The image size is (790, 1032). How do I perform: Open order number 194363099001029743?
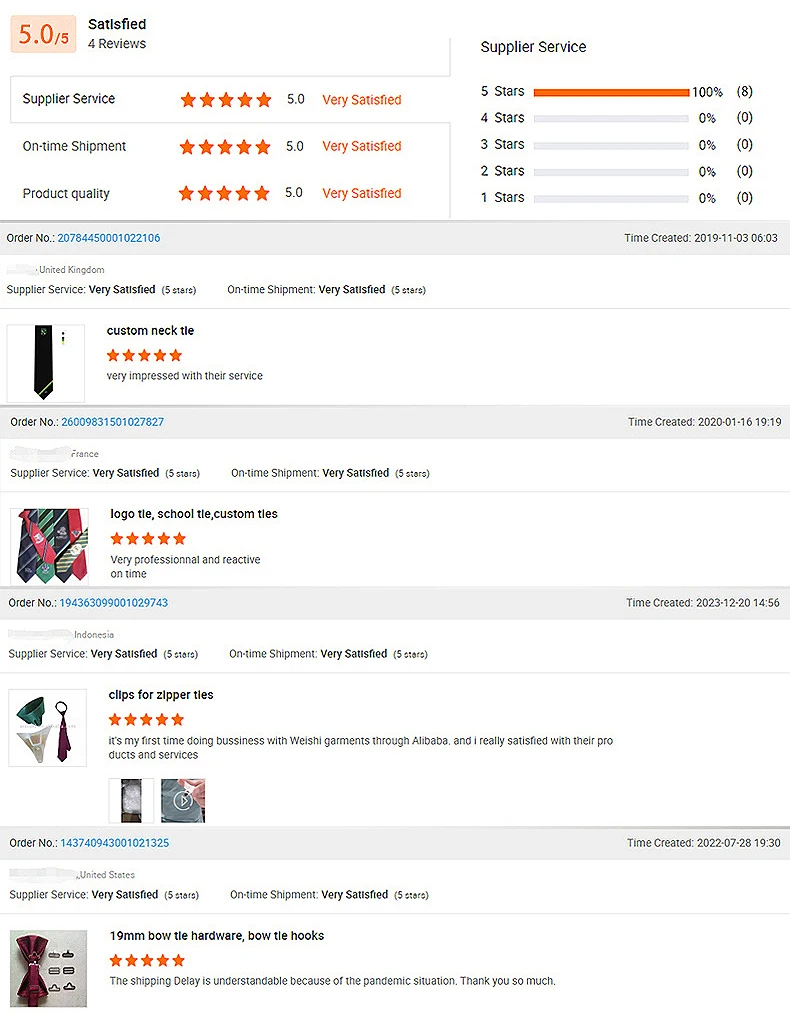pos(114,603)
